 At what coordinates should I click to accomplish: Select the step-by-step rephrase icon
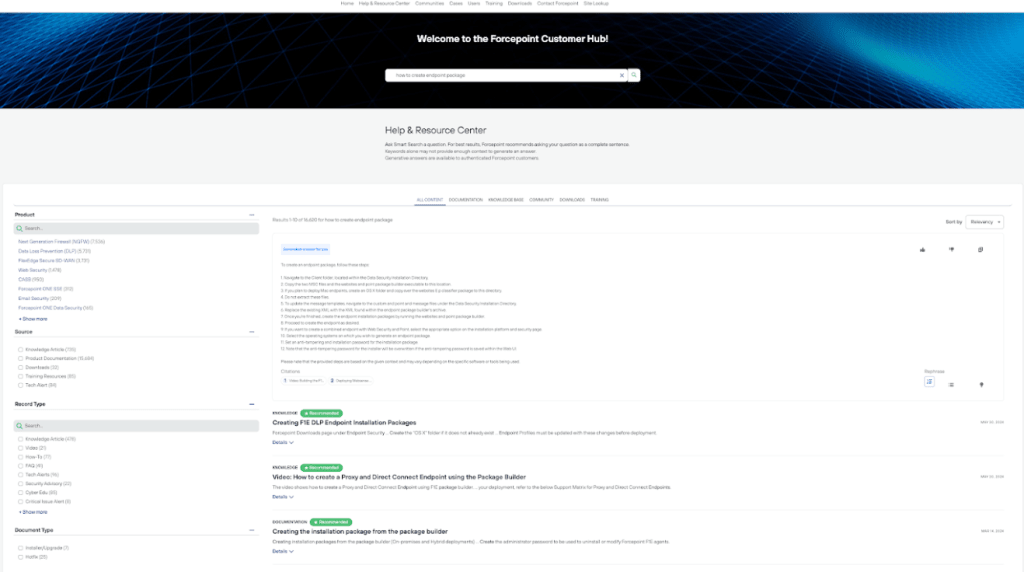coord(929,382)
